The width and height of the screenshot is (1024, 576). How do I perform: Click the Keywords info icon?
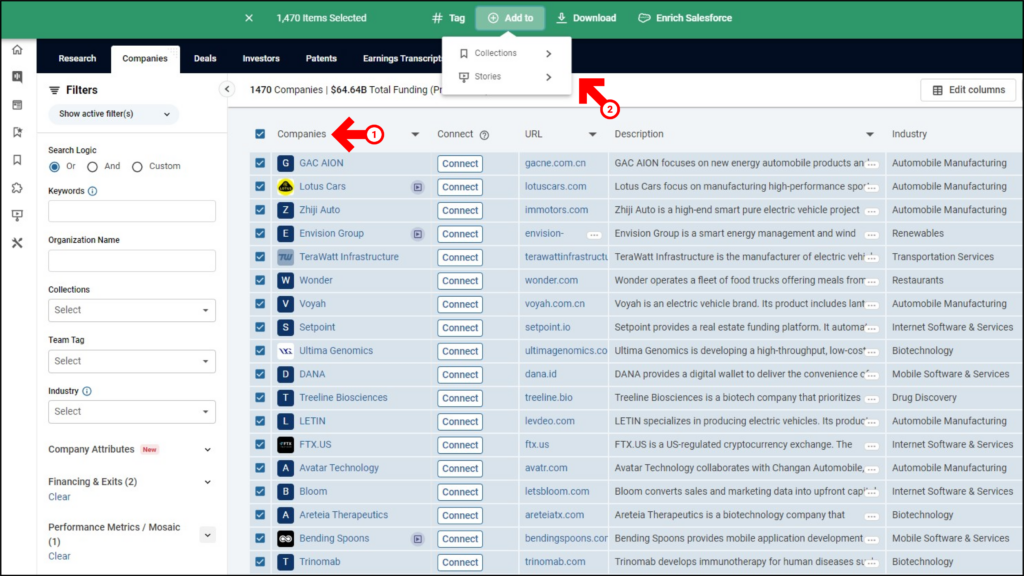coord(93,191)
